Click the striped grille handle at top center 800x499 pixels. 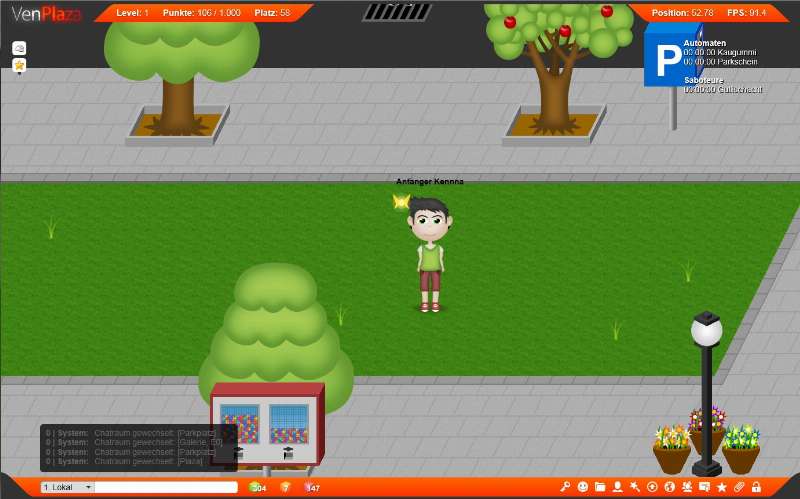397,12
